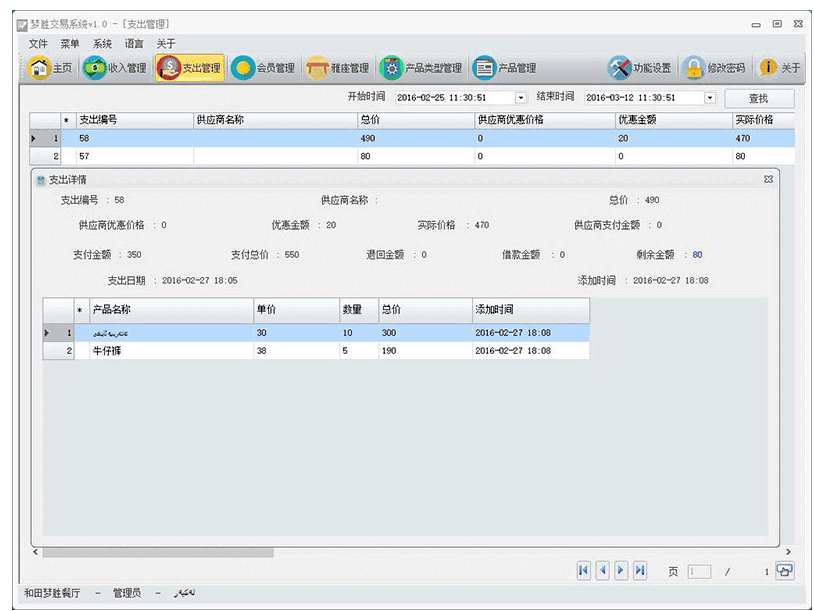The height and width of the screenshot is (611, 814).
Task: Open the 文件 menu
Action: [x=38, y=44]
